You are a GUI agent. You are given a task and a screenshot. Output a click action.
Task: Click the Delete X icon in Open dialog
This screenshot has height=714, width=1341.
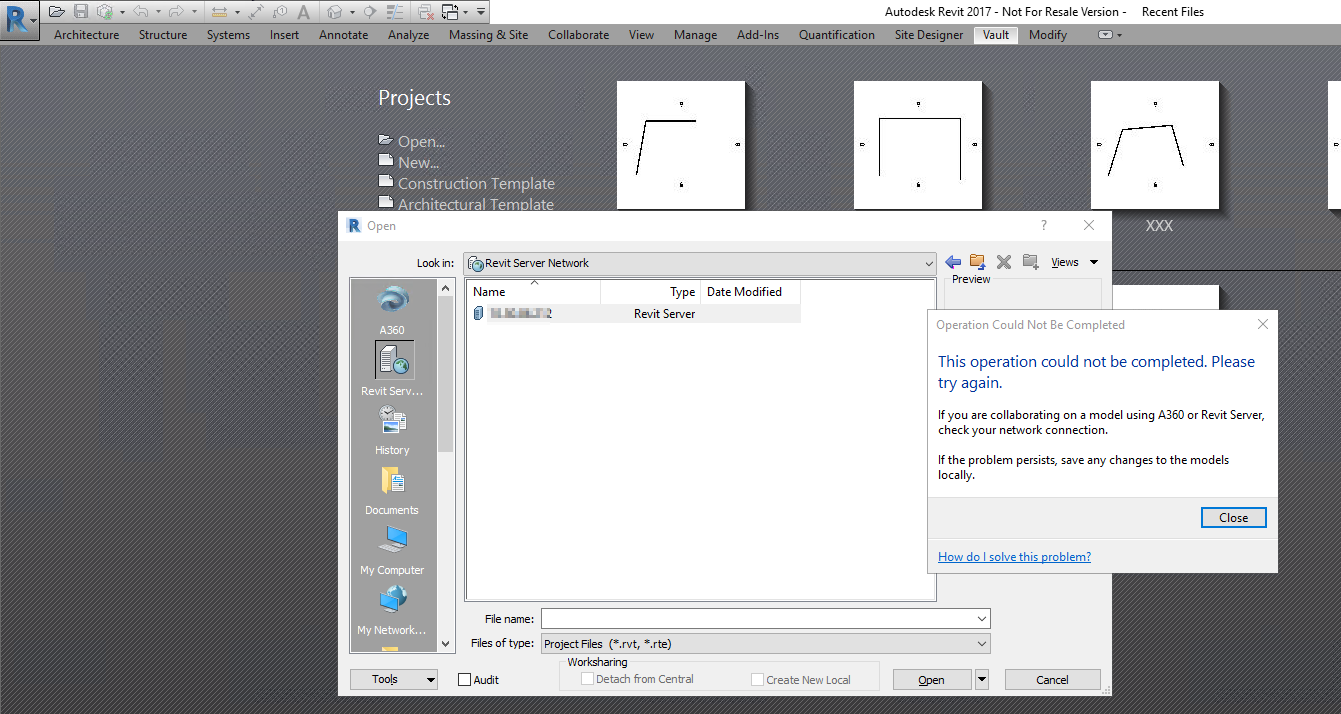[x=1004, y=262]
